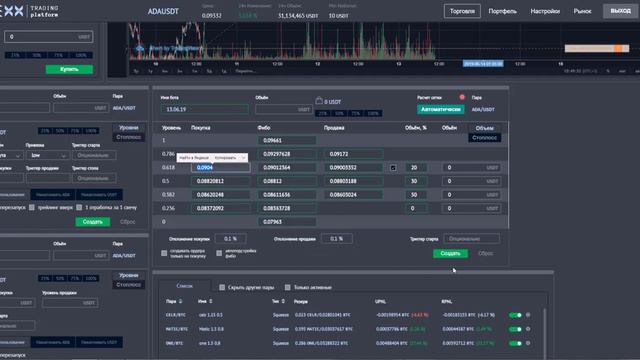Choose Найти в Яндекс in popup
The height and width of the screenshot is (360, 640).
pos(194,158)
